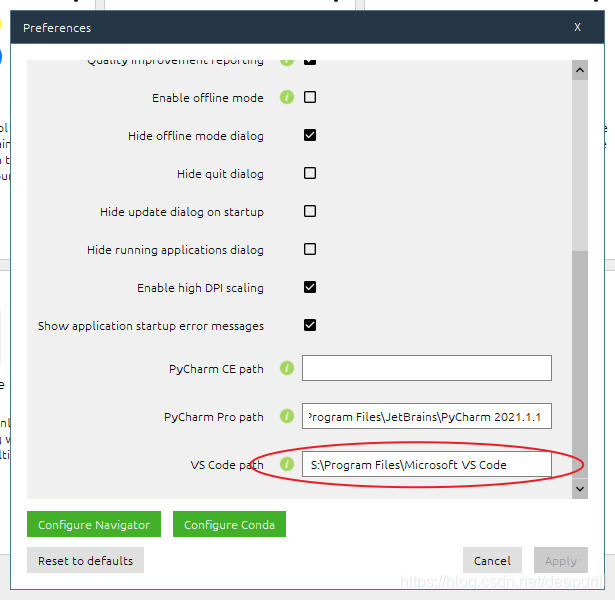Click info icon beside PyCharm CE path
The height and width of the screenshot is (600, 615).
[287, 368]
